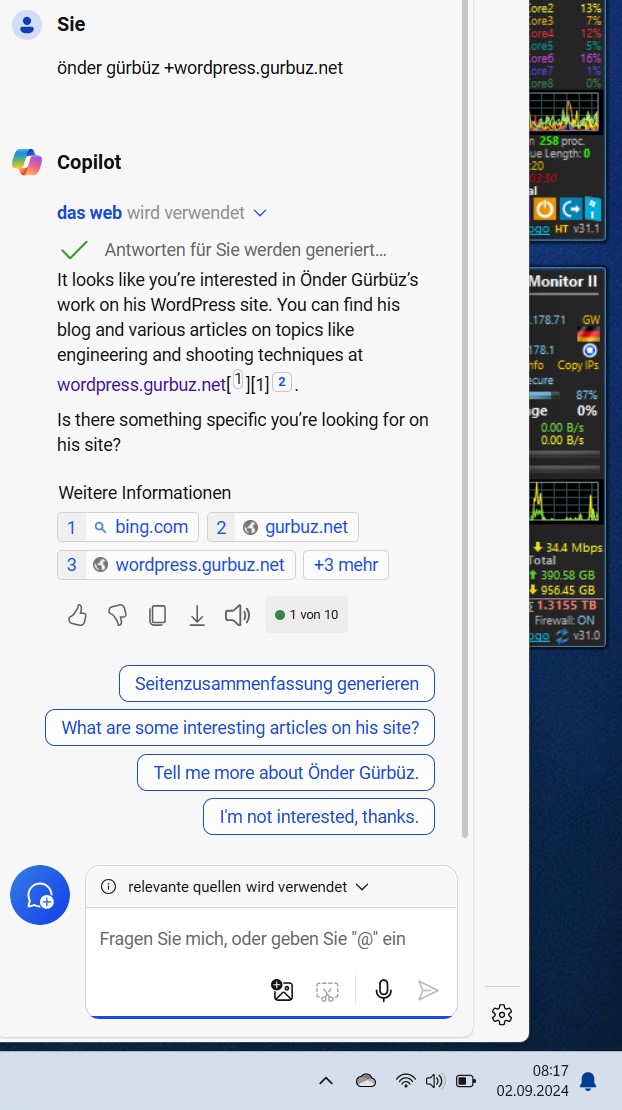Use the microphone for voice input
This screenshot has width=622, height=1110.
[x=384, y=990]
